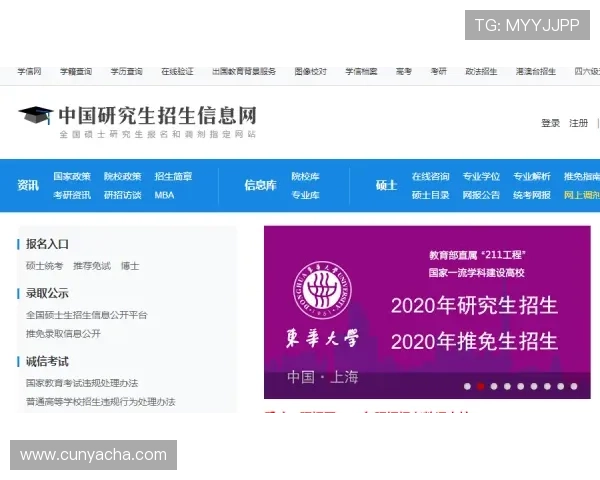Open the 学信网 top link
Viewport: 600px width, 480px height.
29,72
